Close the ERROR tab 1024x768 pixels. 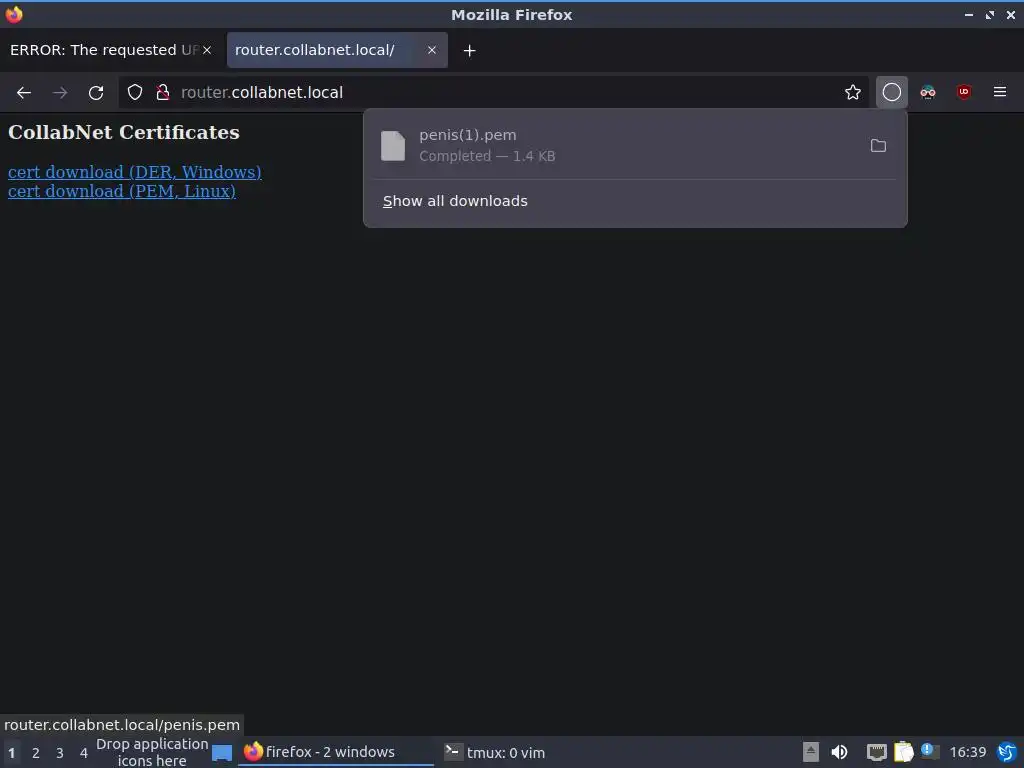(x=206, y=50)
